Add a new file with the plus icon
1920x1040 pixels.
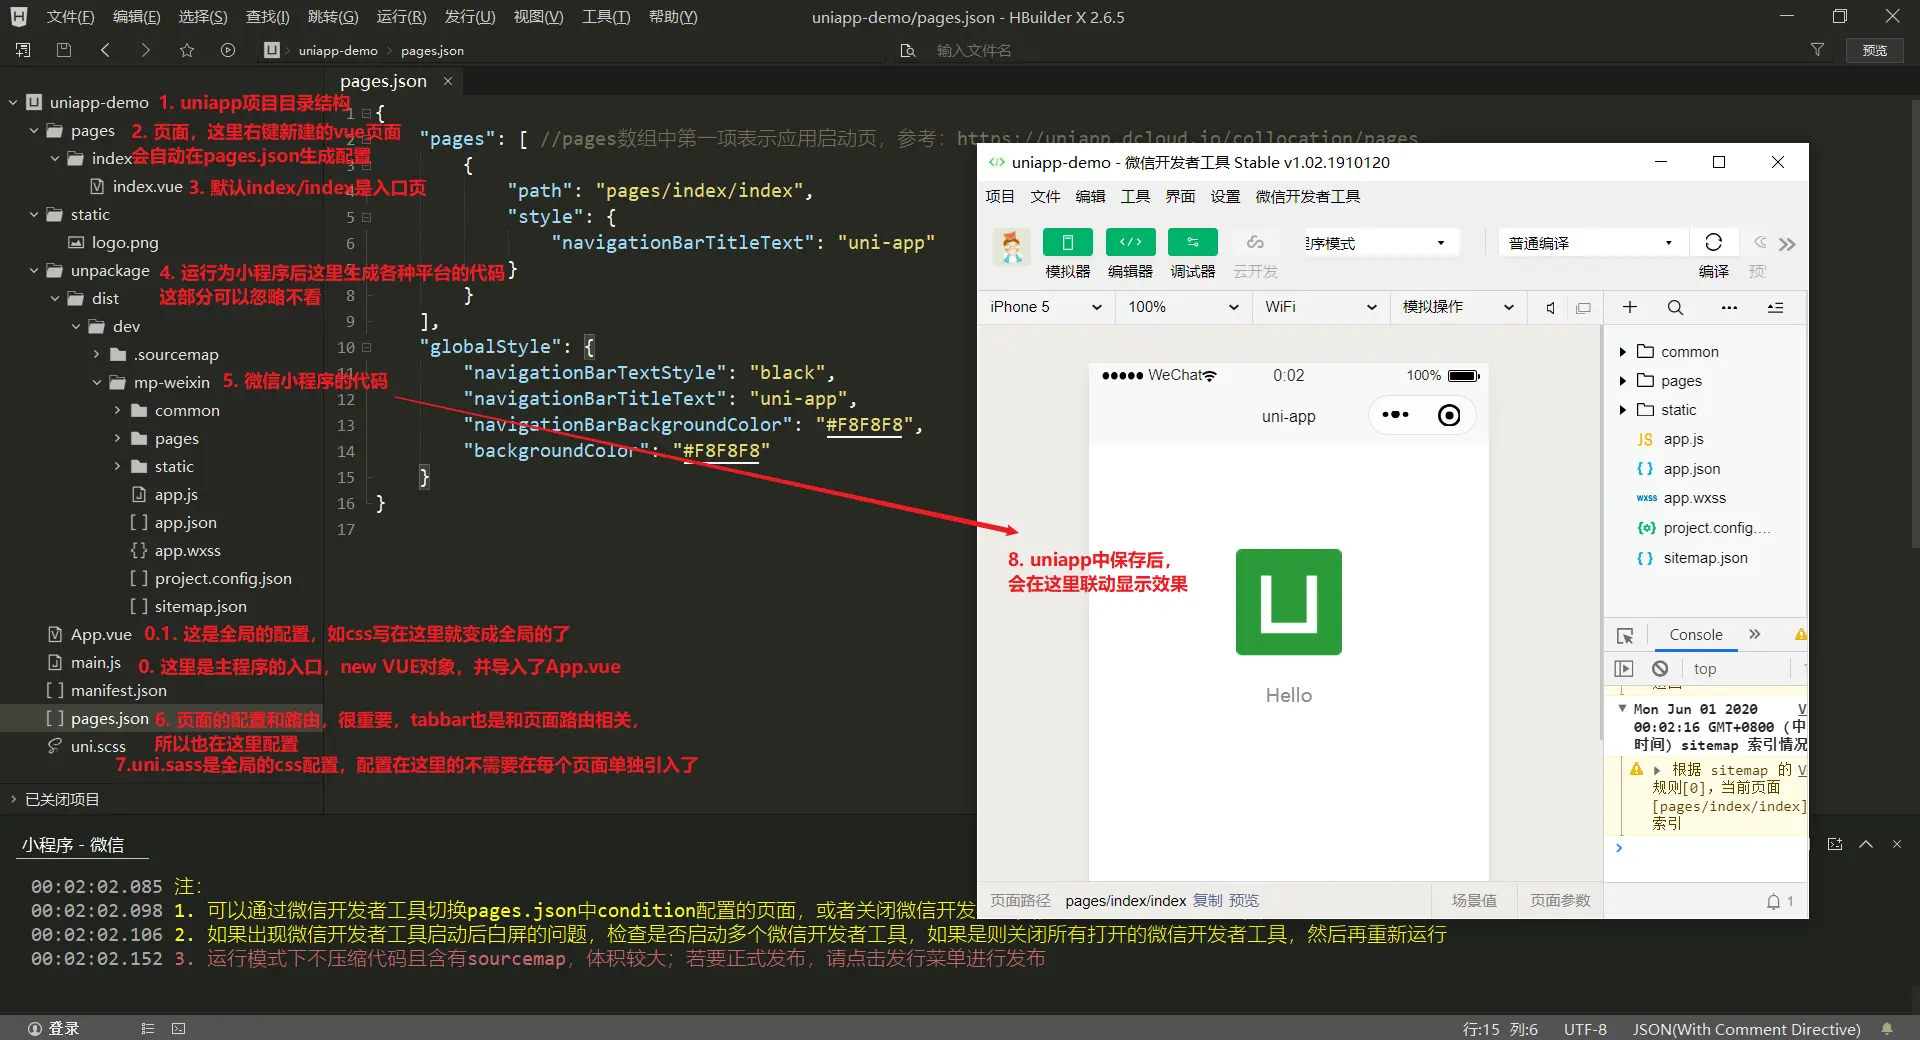click(x=1630, y=307)
